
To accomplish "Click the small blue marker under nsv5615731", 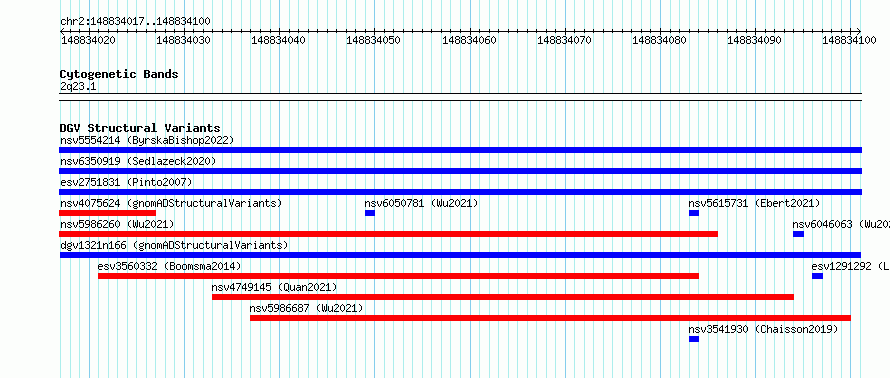I will 694,213.
